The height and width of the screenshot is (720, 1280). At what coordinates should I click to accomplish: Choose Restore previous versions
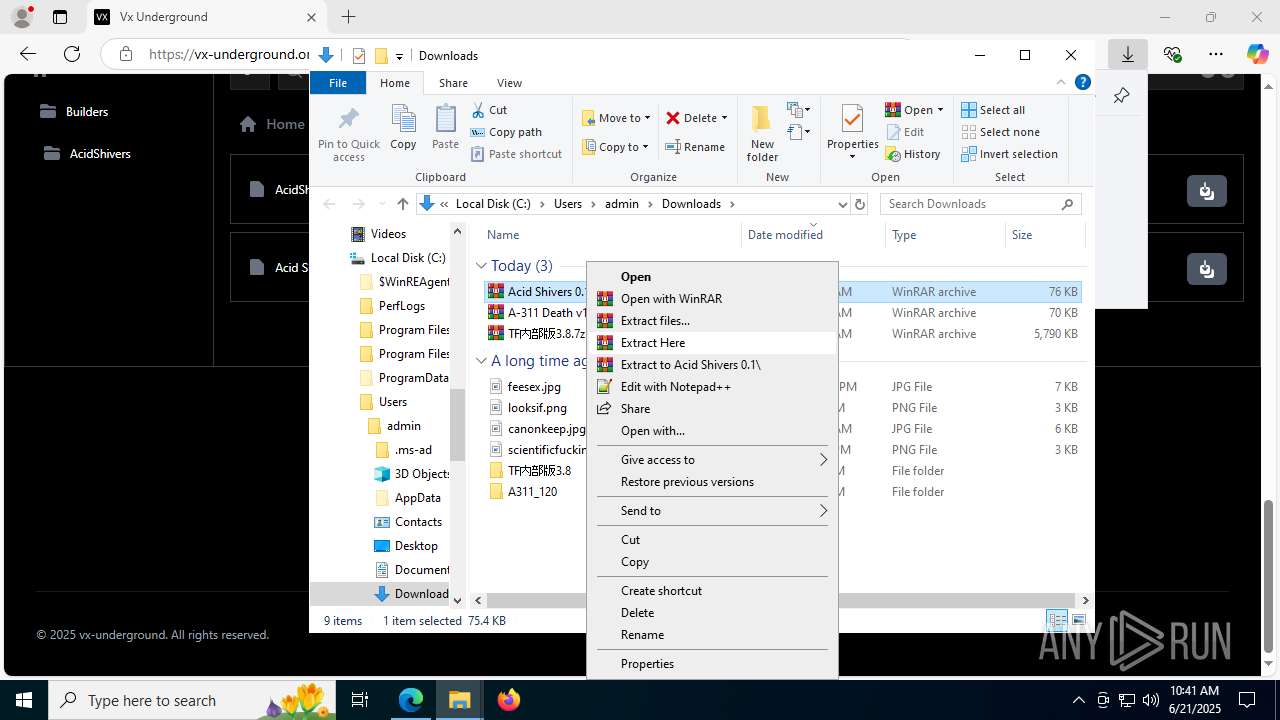coord(712,482)
